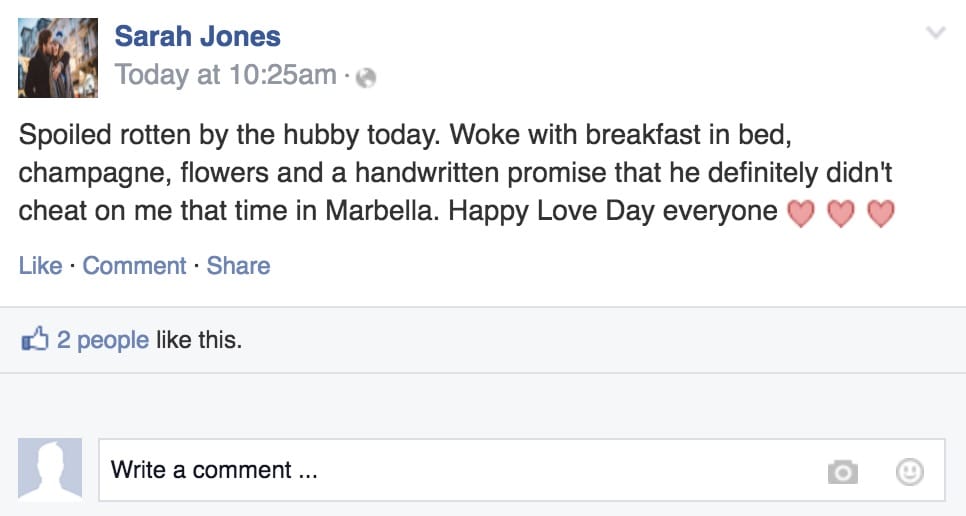Viewport: 966px width, 516px height.
Task: Click the globe public privacy icon
Action: (366, 78)
